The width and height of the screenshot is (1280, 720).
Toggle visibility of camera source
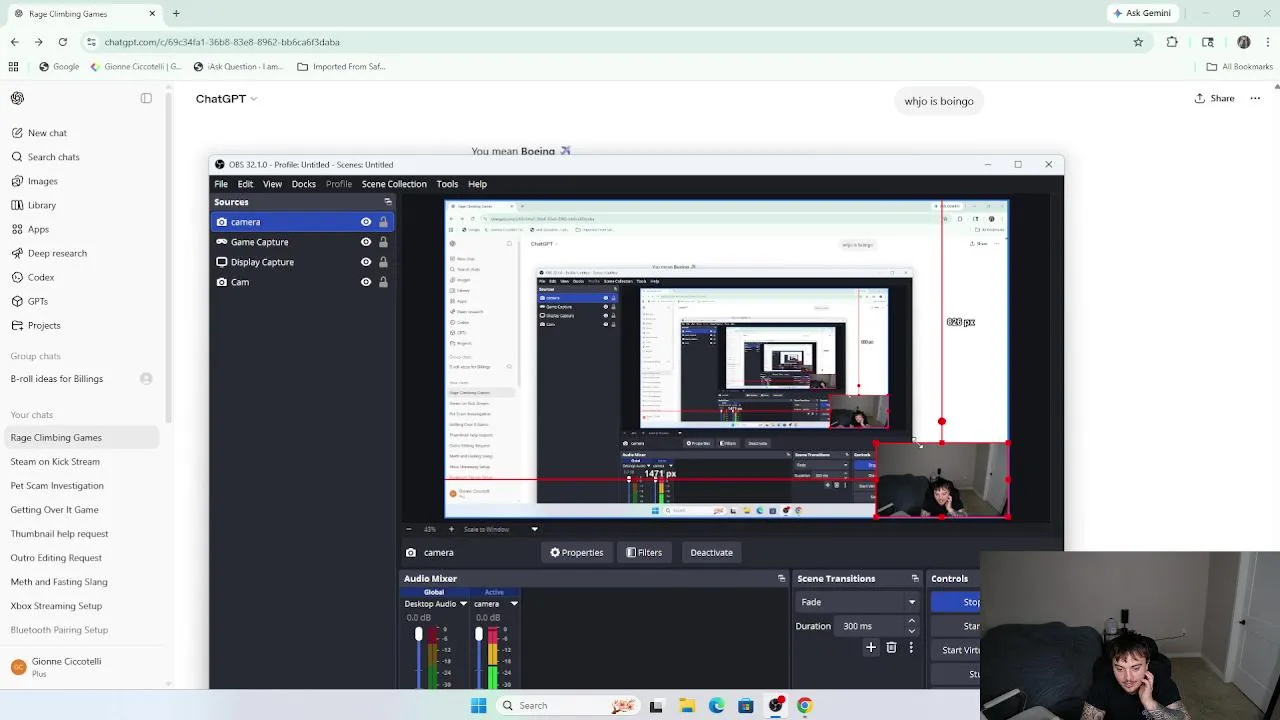click(366, 222)
